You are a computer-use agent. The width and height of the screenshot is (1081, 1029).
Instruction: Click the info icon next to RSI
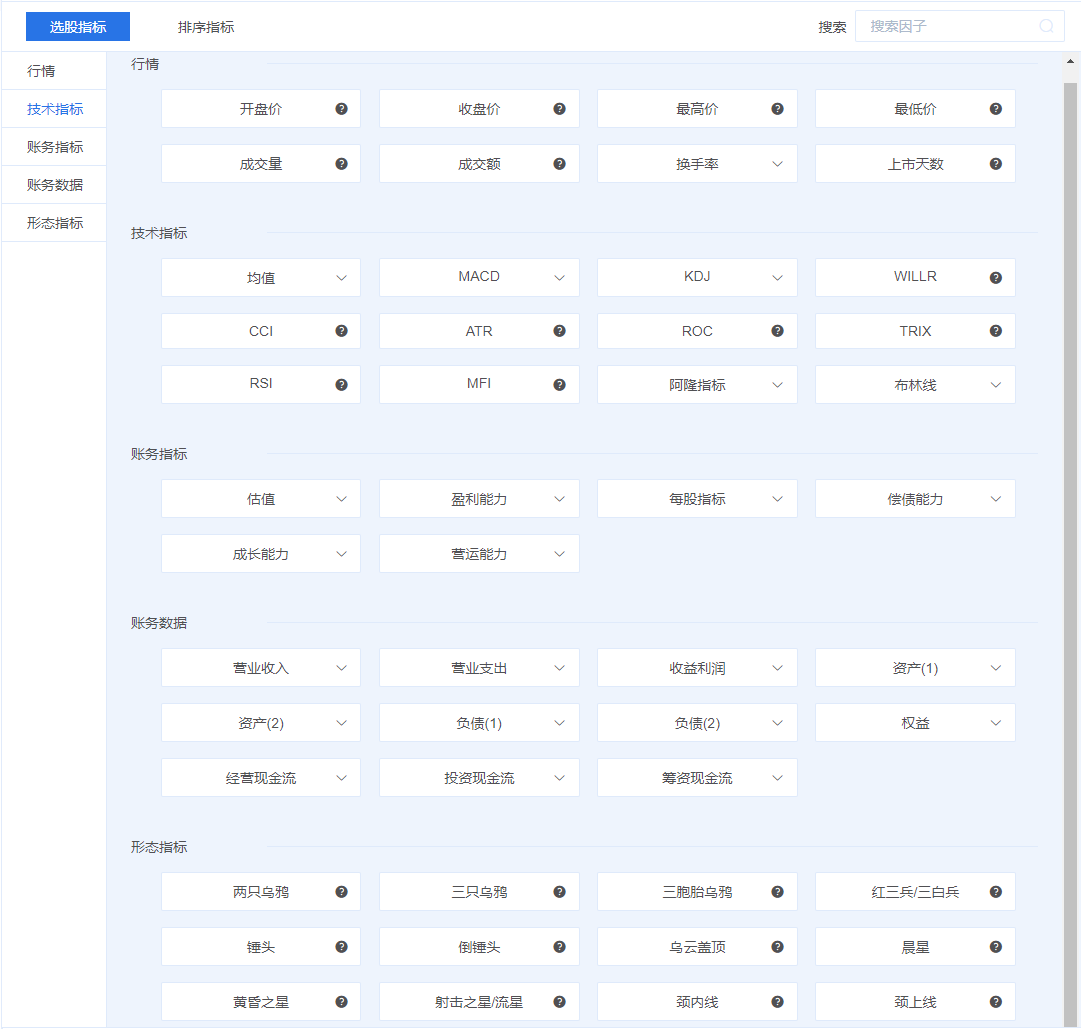click(341, 384)
